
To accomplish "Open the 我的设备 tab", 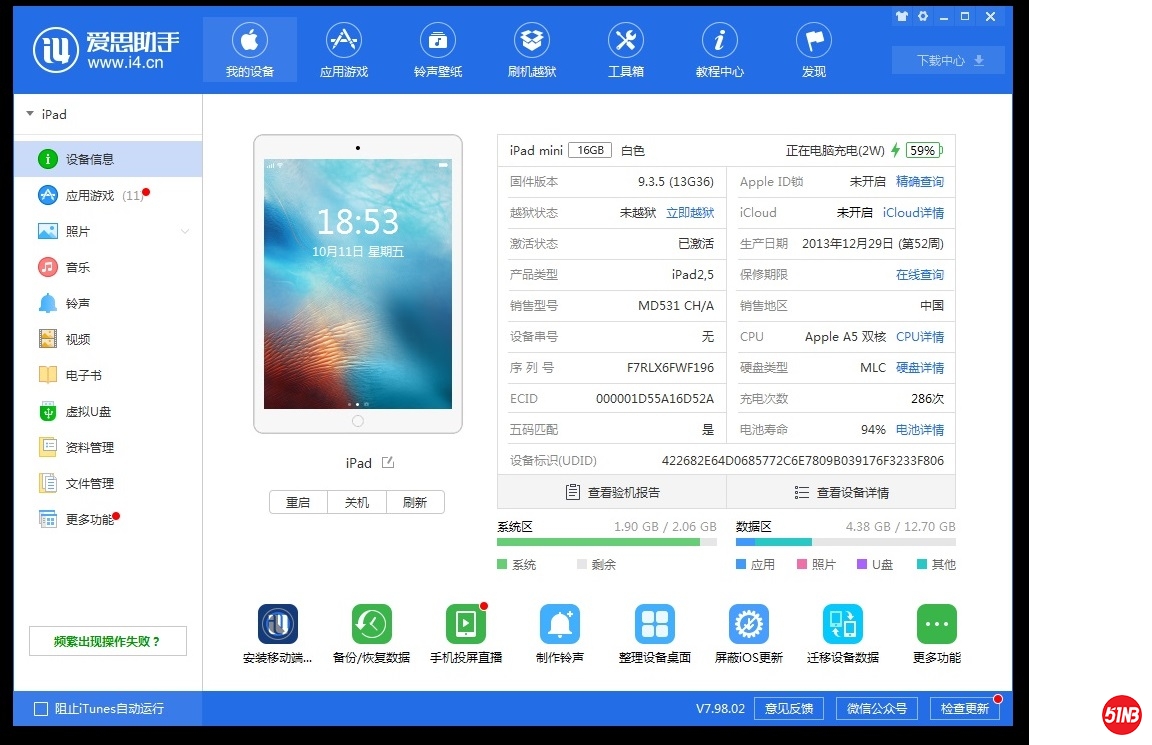I will tap(250, 49).
